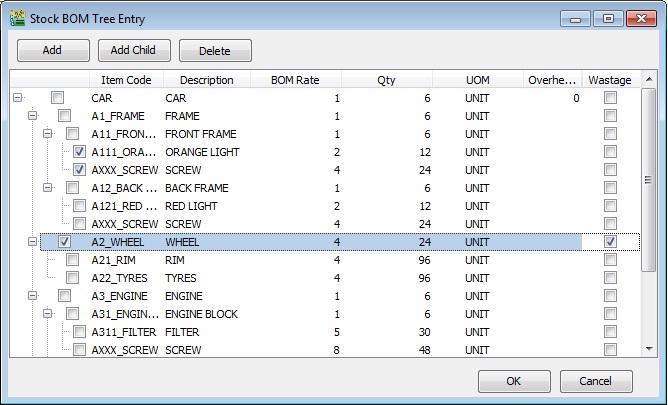Tick the A311_FILTER row checkbox

pyautogui.click(x=79, y=331)
